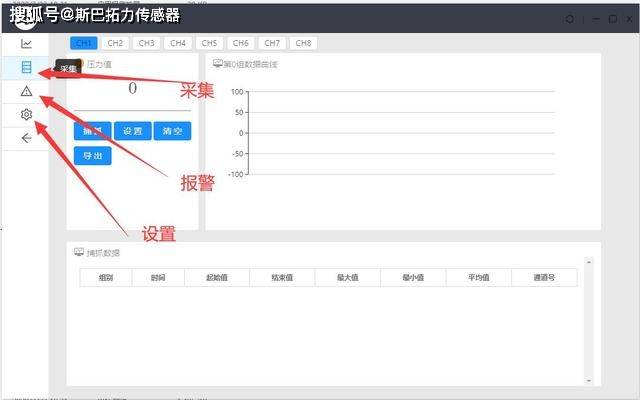
Task: Close the application window
Action: [x=630, y=19]
